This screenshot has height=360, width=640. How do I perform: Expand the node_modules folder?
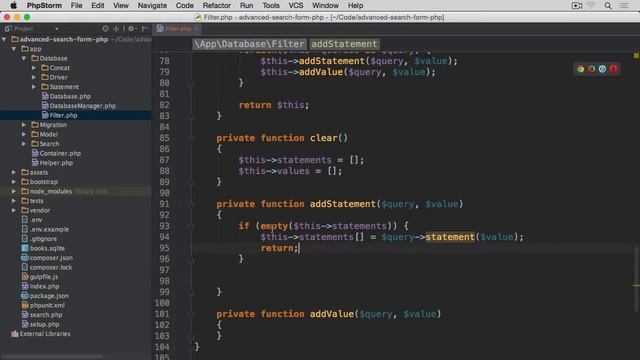coord(14,191)
